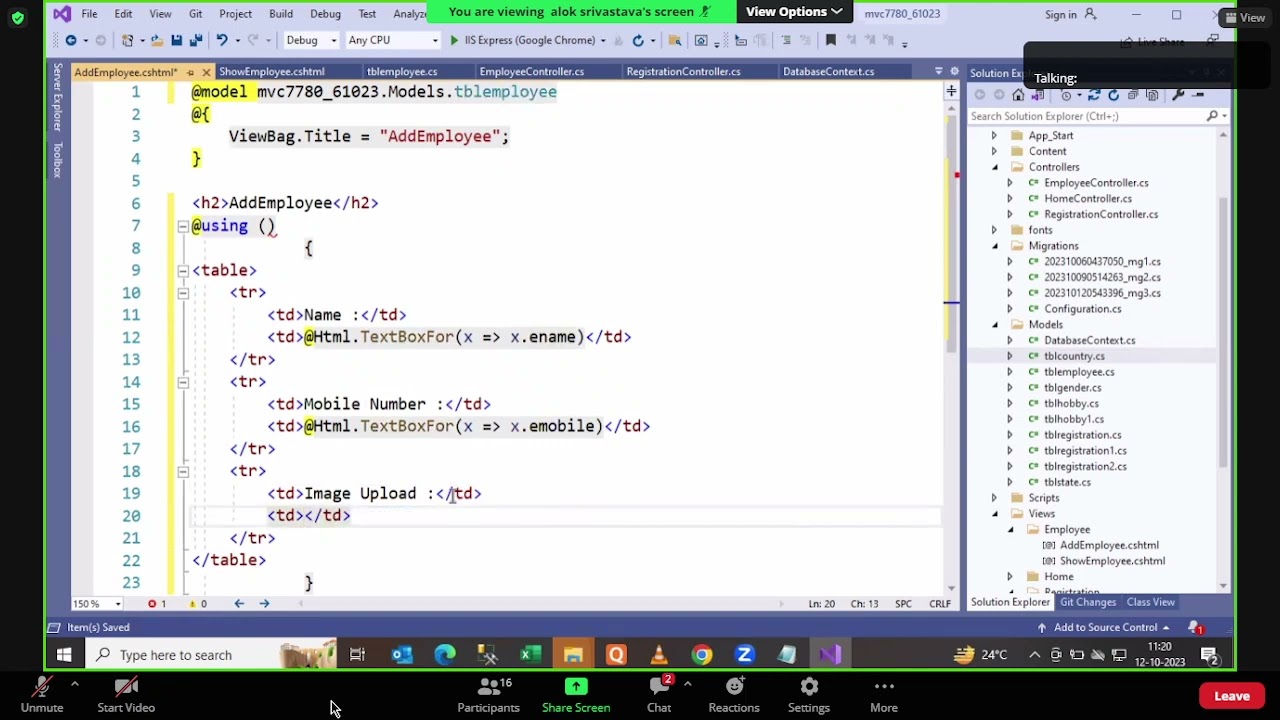
Task: Toggle Unmute microphone in Zoom
Action: click(42, 695)
